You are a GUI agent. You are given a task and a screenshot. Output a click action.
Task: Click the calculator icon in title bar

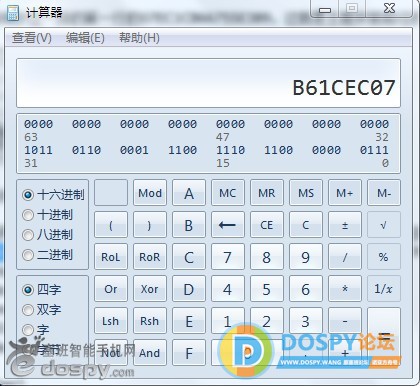[13, 13]
